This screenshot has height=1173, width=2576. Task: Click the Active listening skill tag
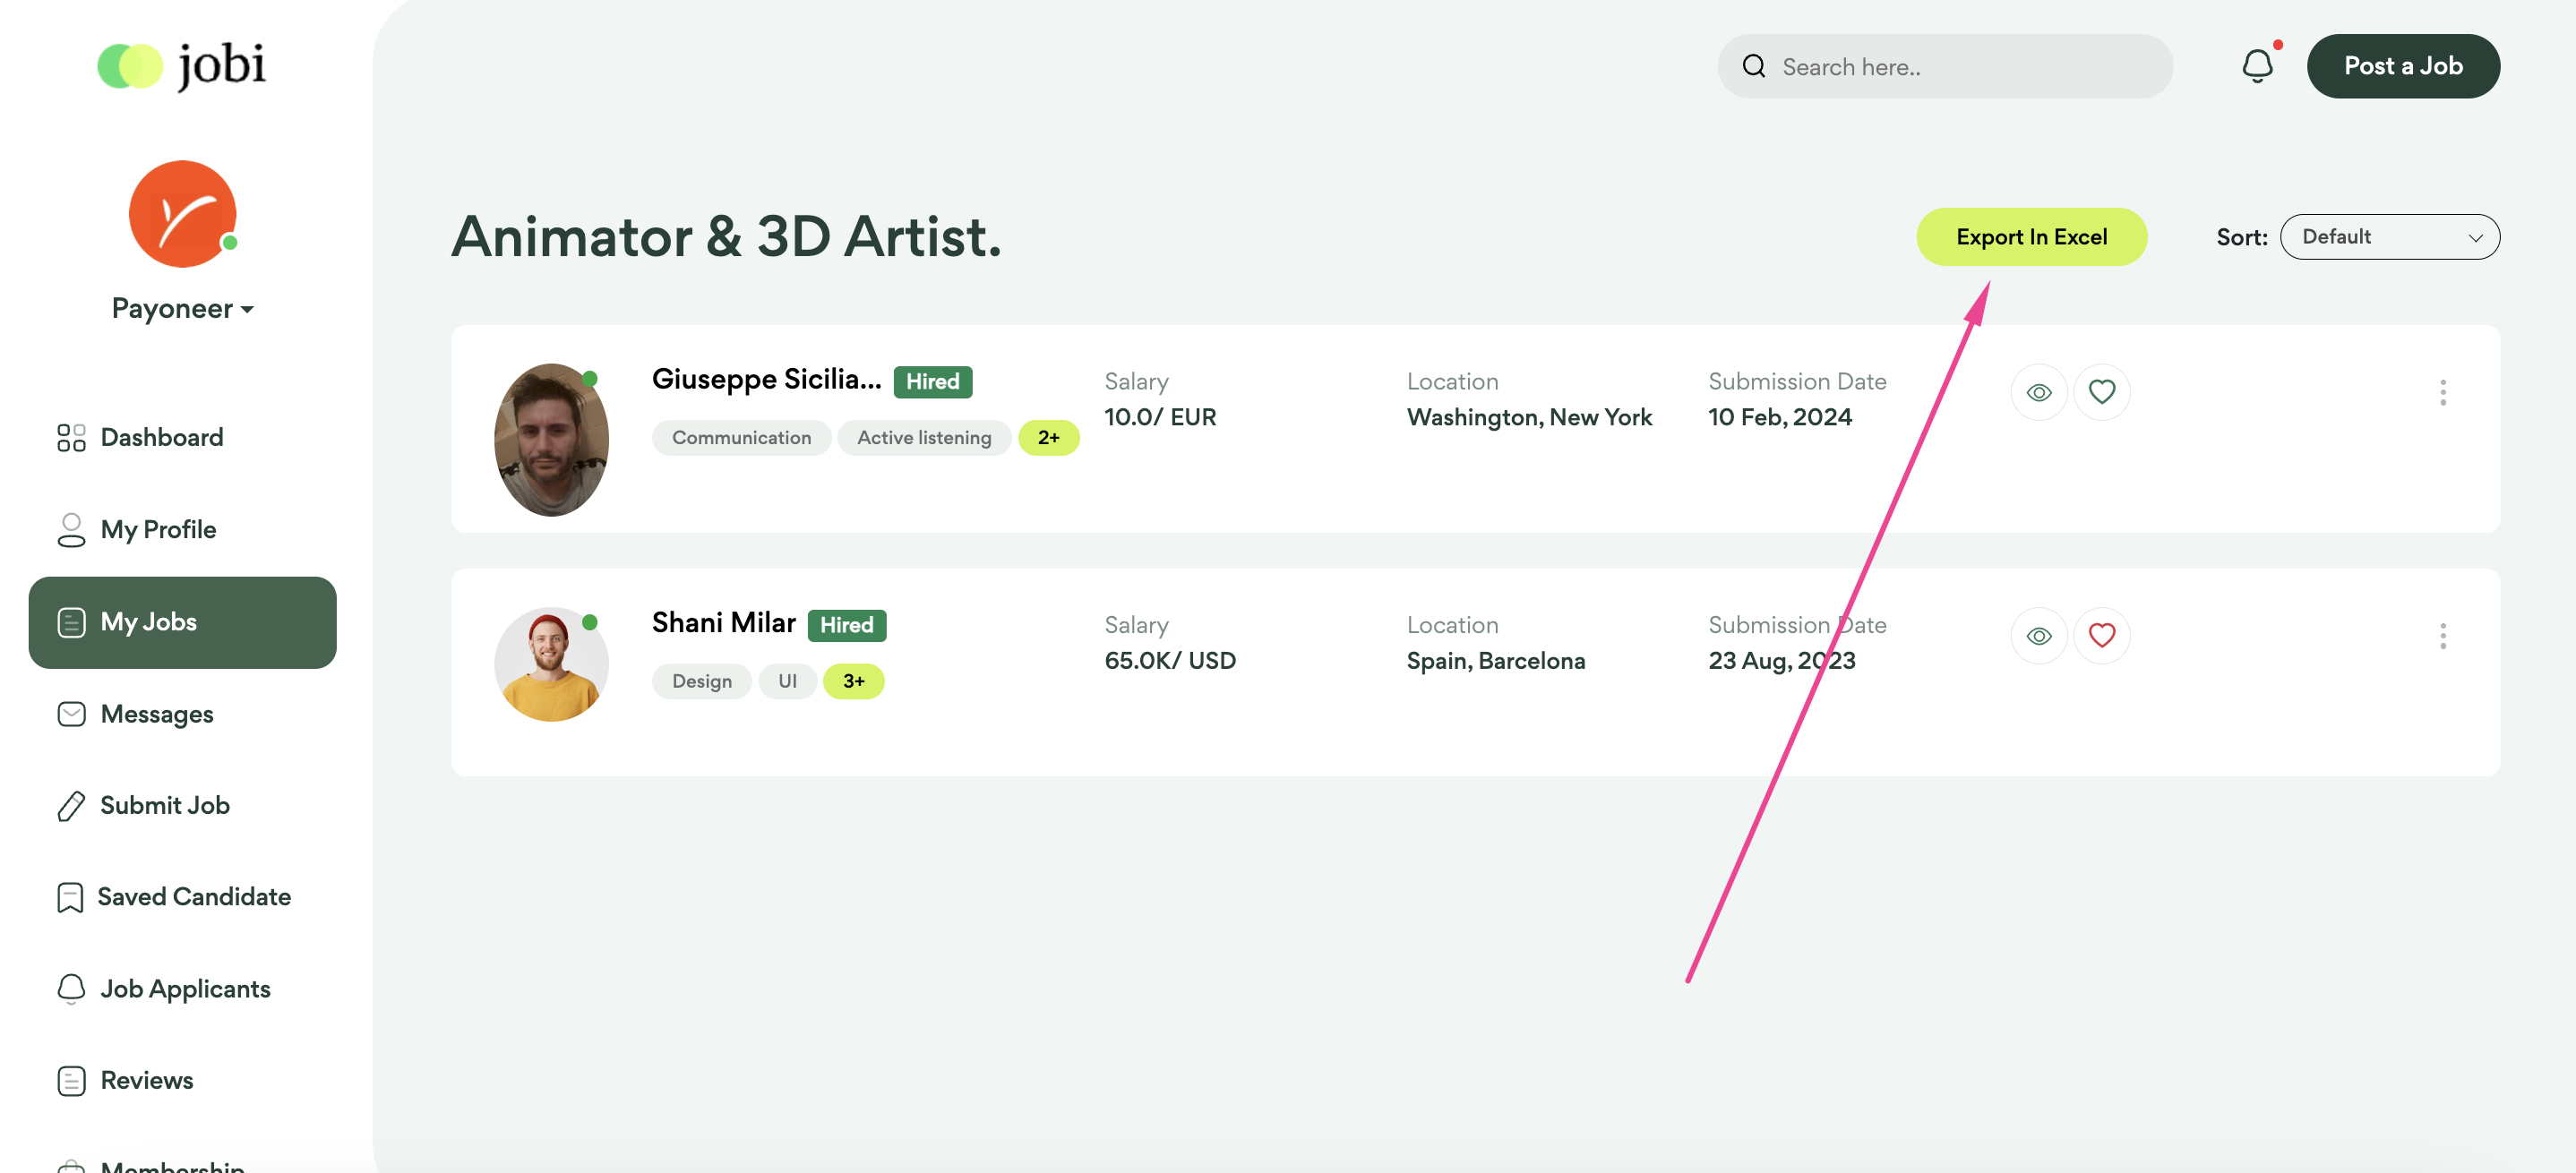924,438
